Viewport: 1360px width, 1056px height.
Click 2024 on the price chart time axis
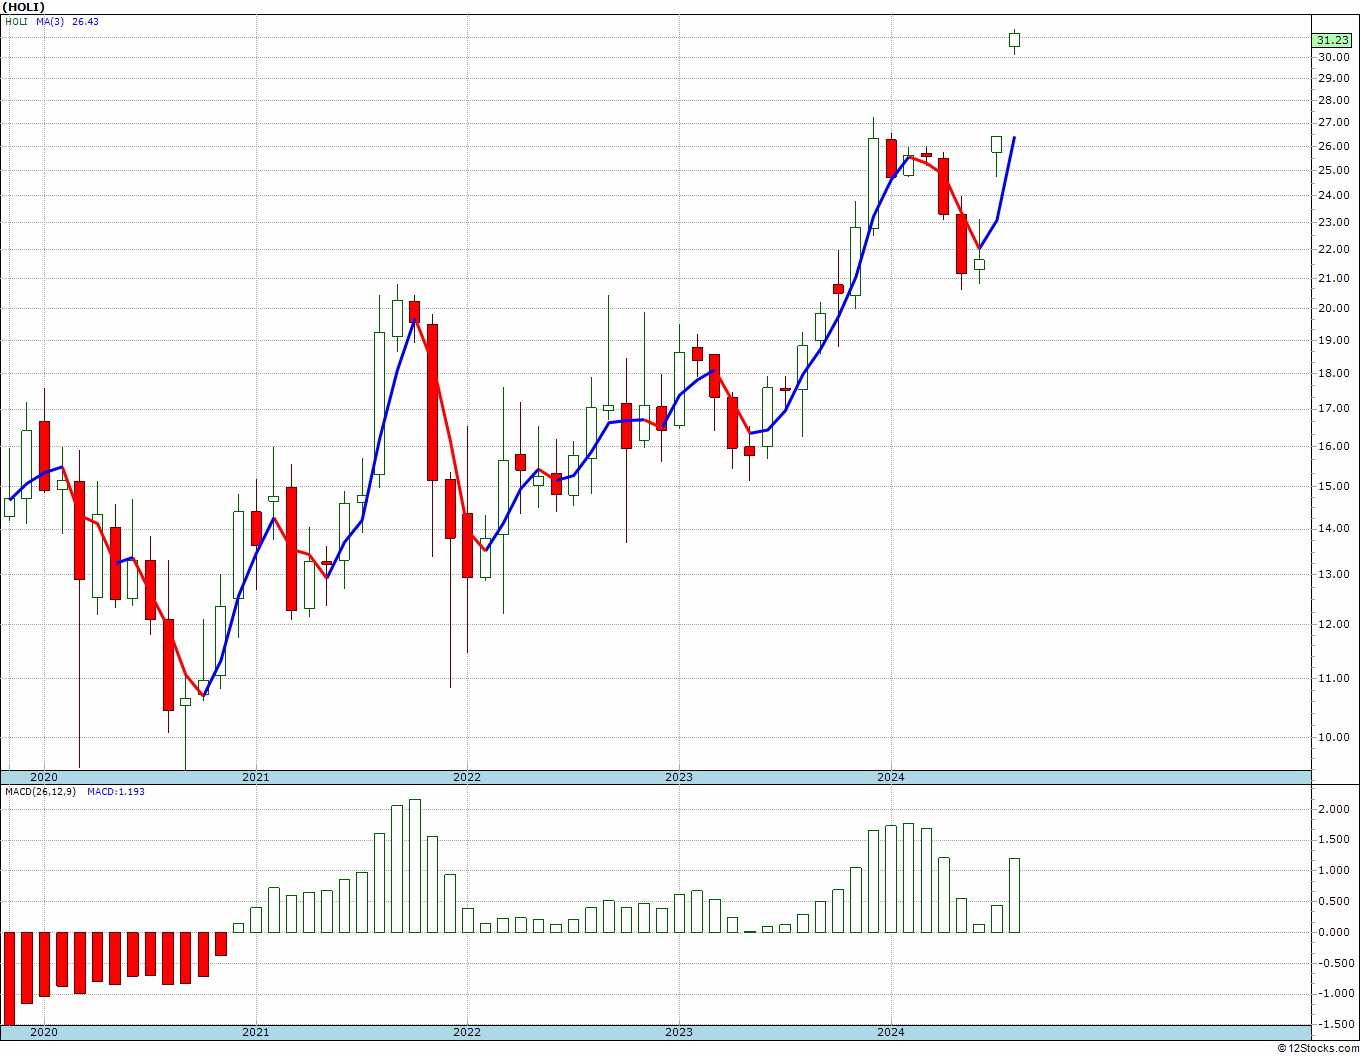tap(891, 777)
